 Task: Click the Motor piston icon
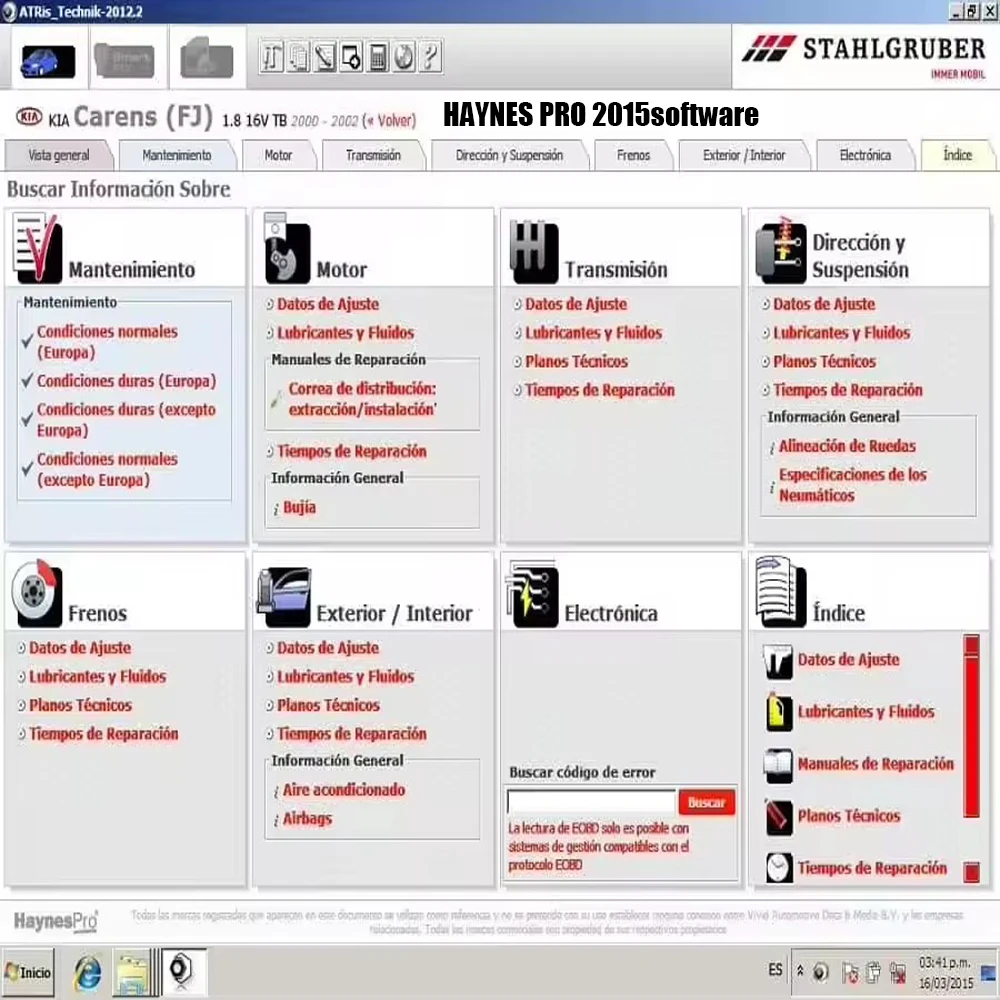(286, 249)
